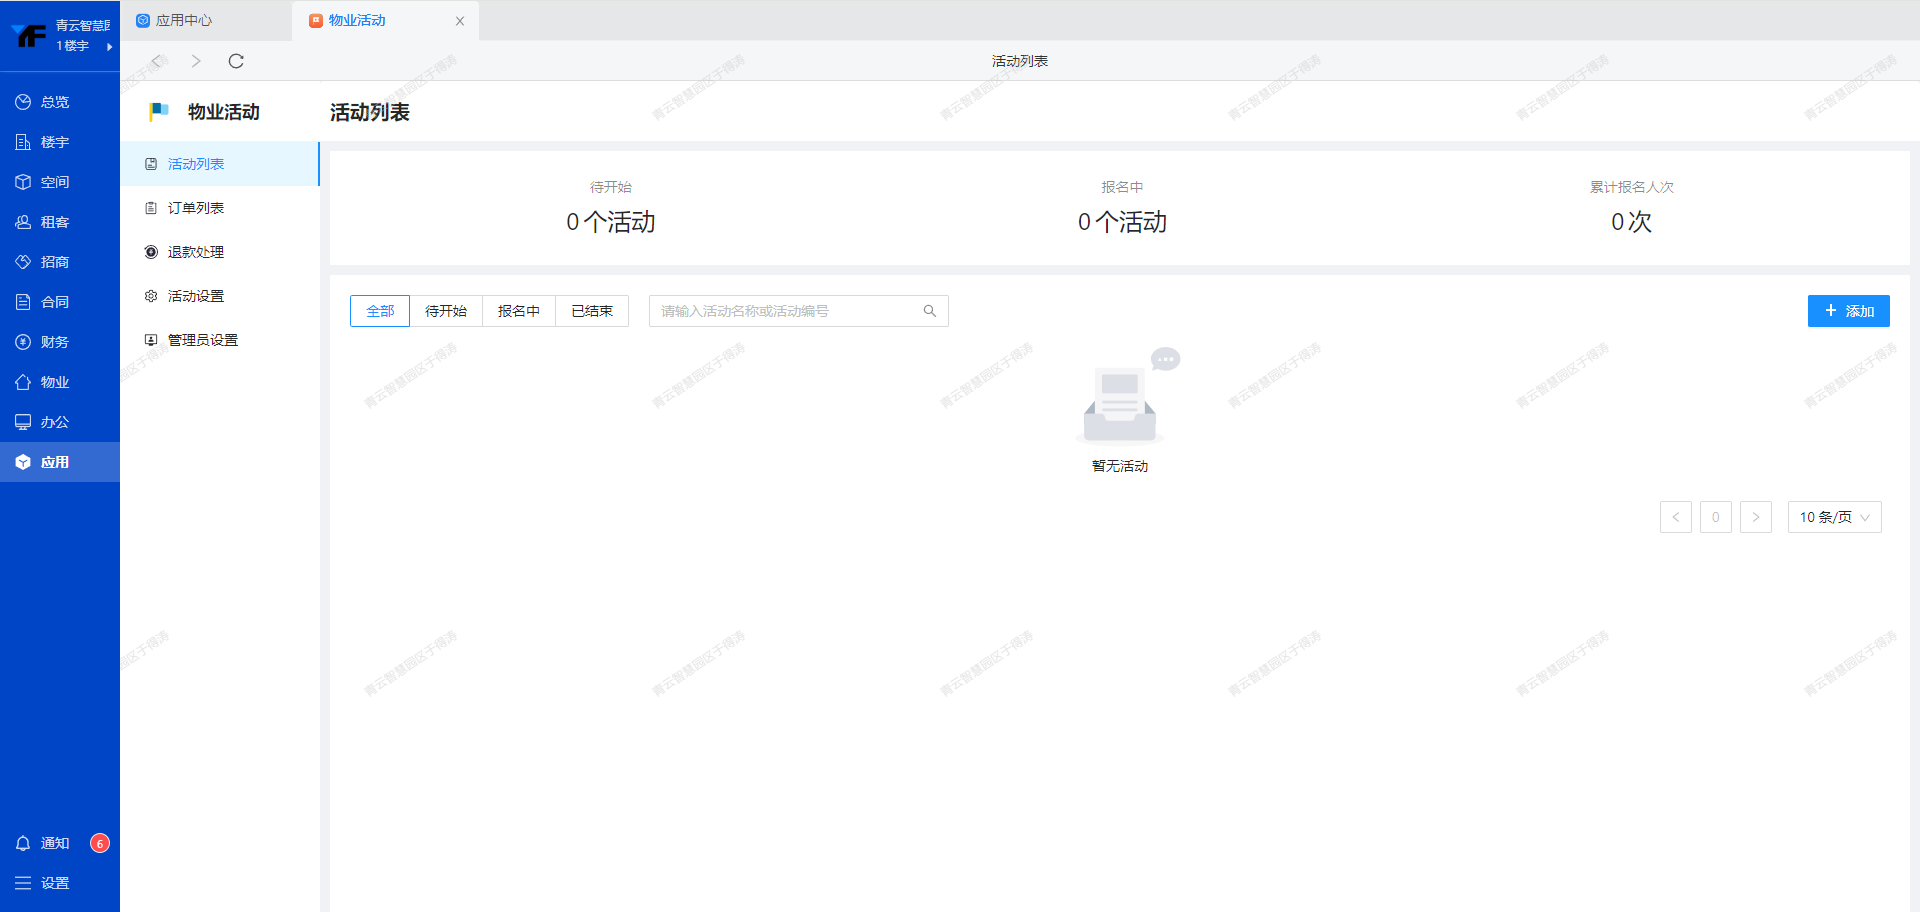
Task: Open 通知 notifications bell in sidebar
Action: [44, 843]
